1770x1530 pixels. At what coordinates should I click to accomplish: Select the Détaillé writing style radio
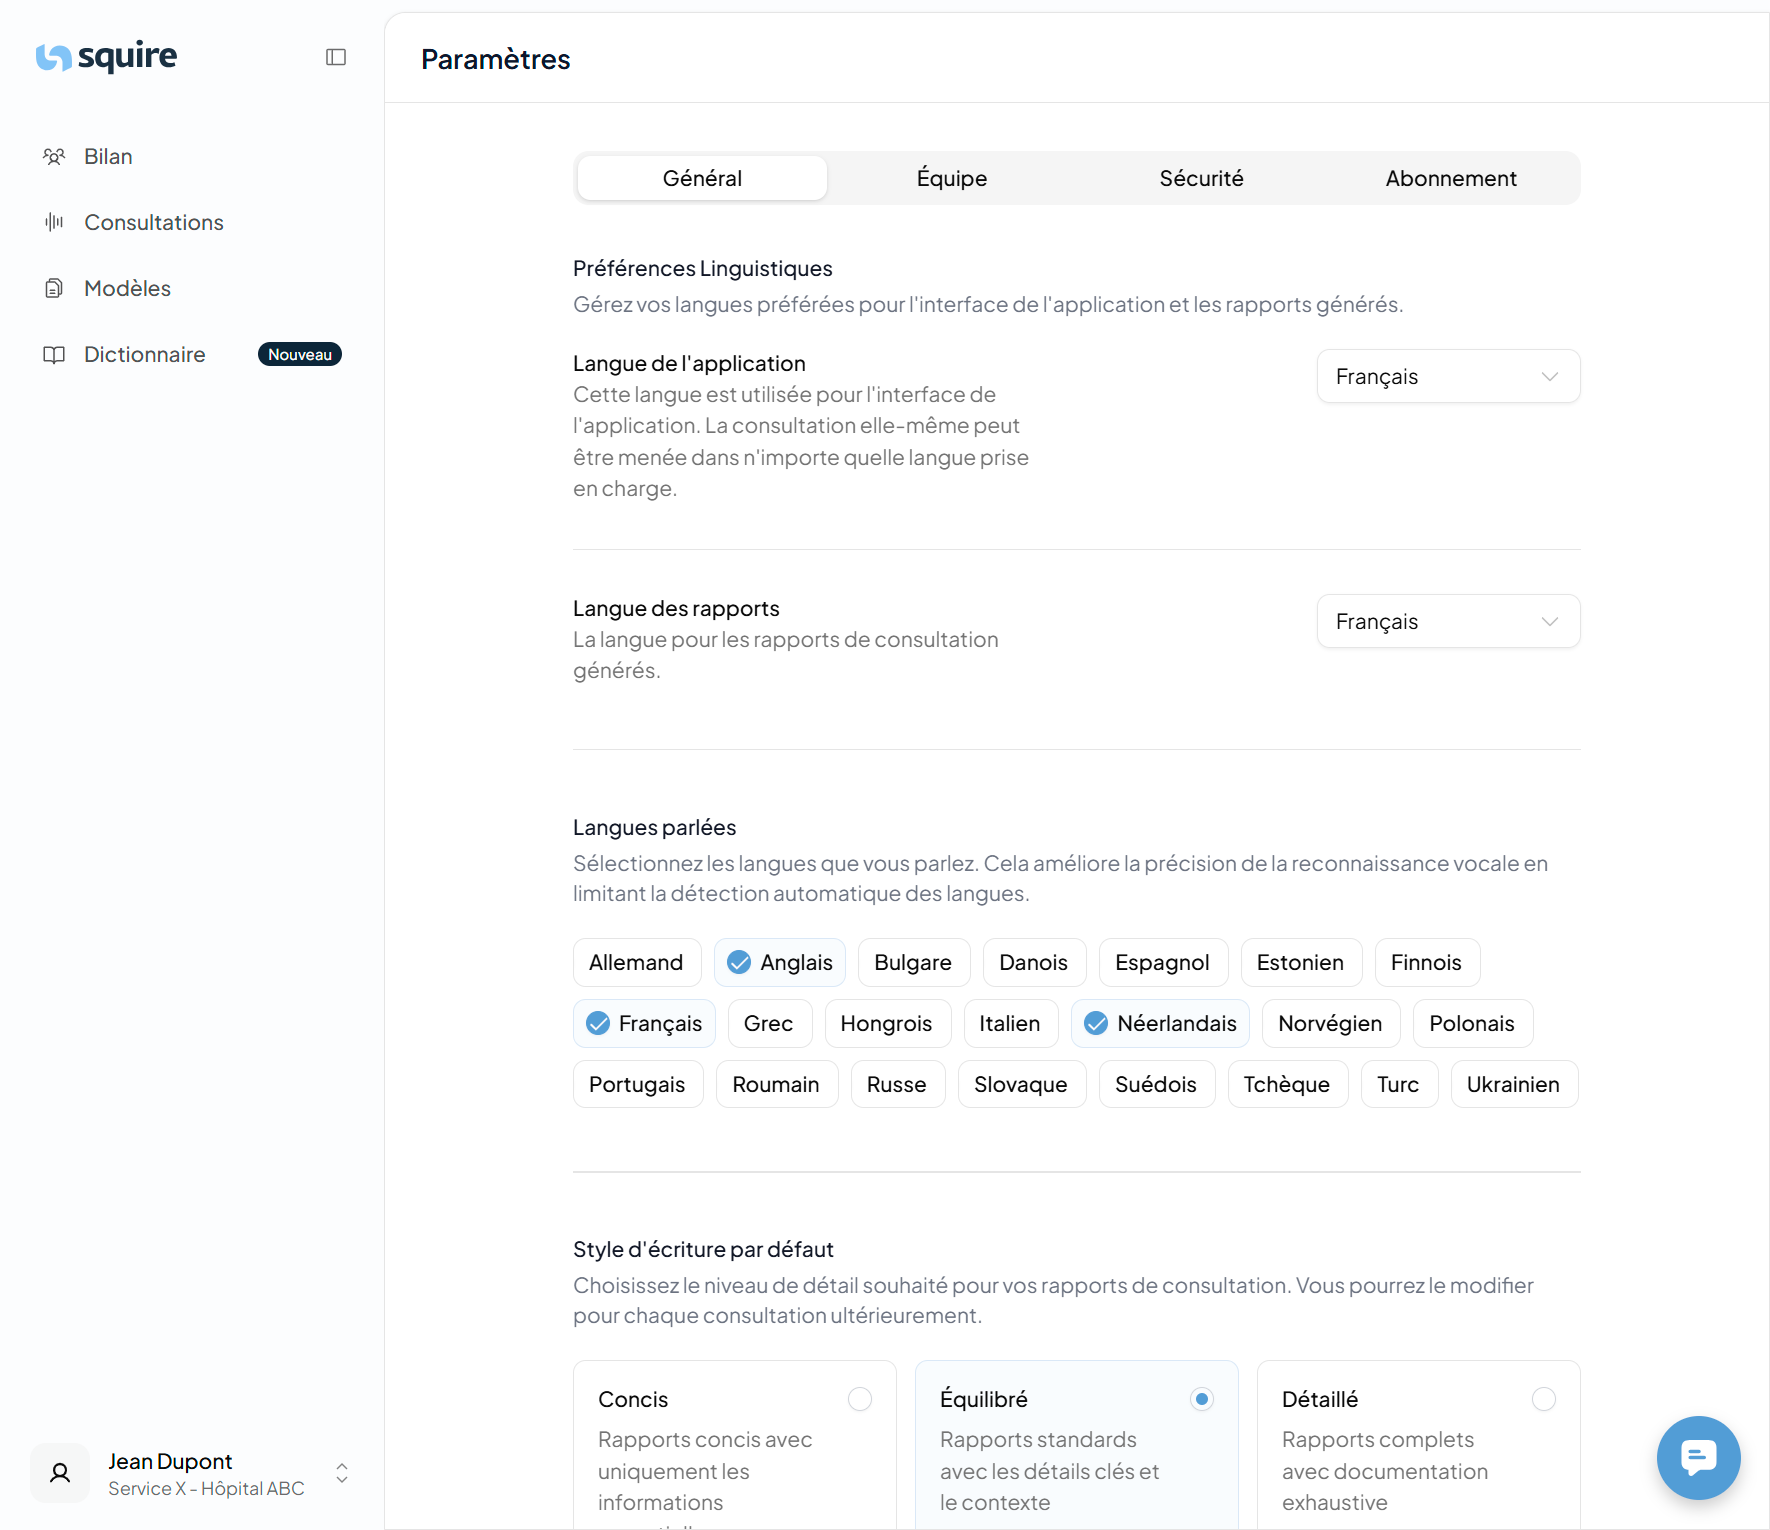click(x=1543, y=1399)
